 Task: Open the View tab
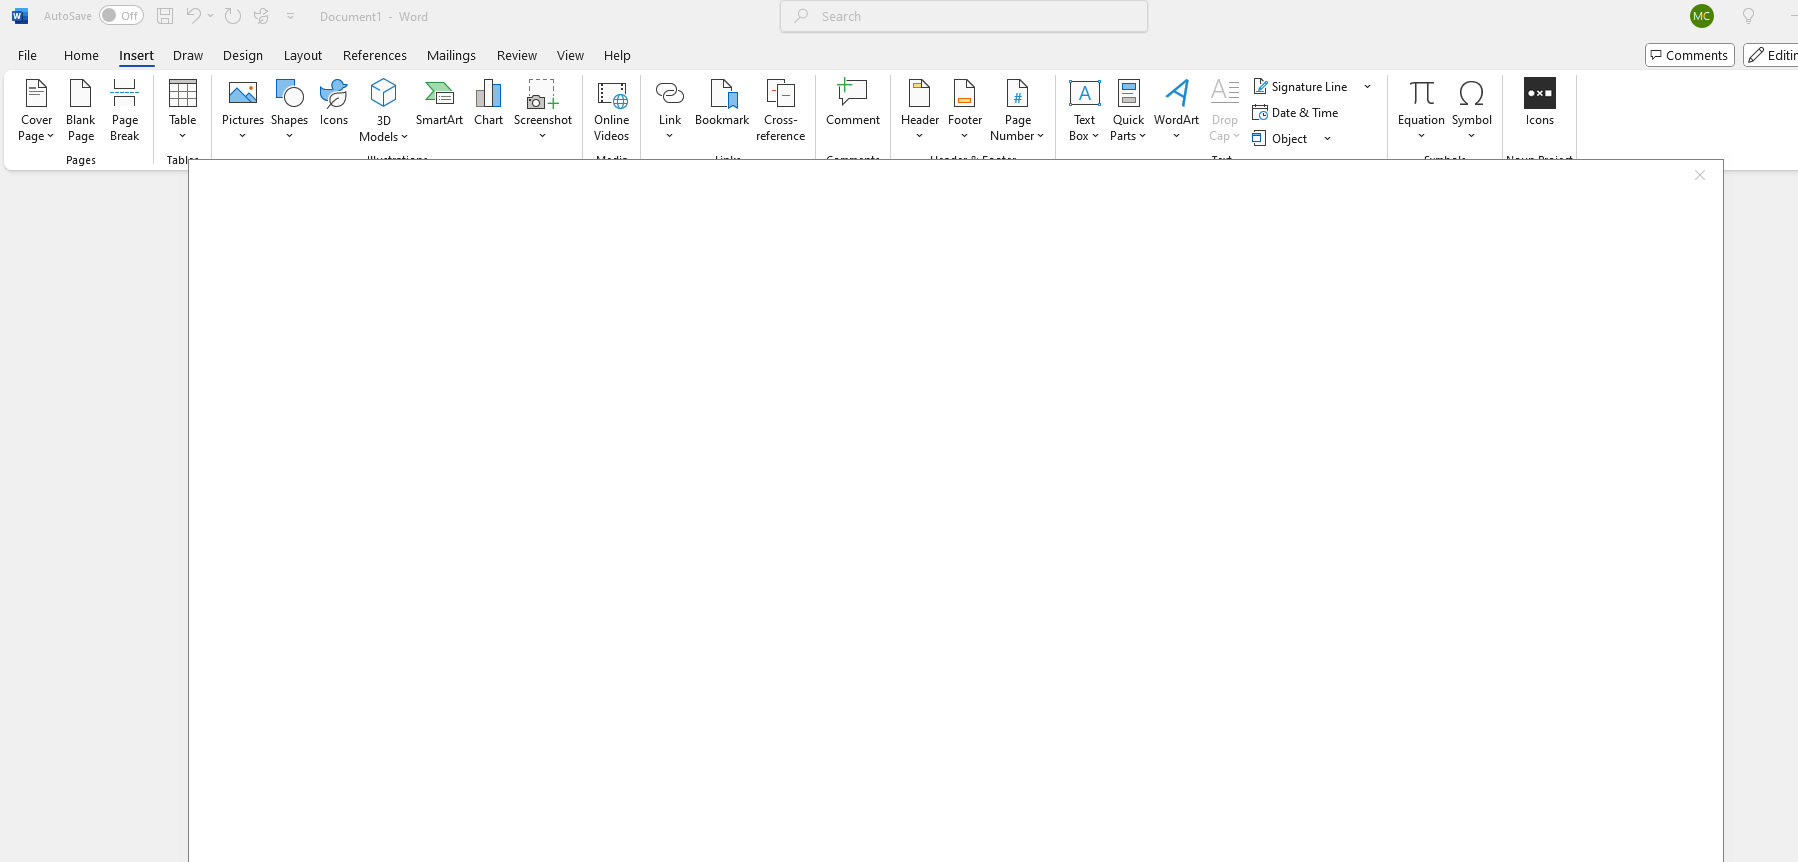pos(570,56)
